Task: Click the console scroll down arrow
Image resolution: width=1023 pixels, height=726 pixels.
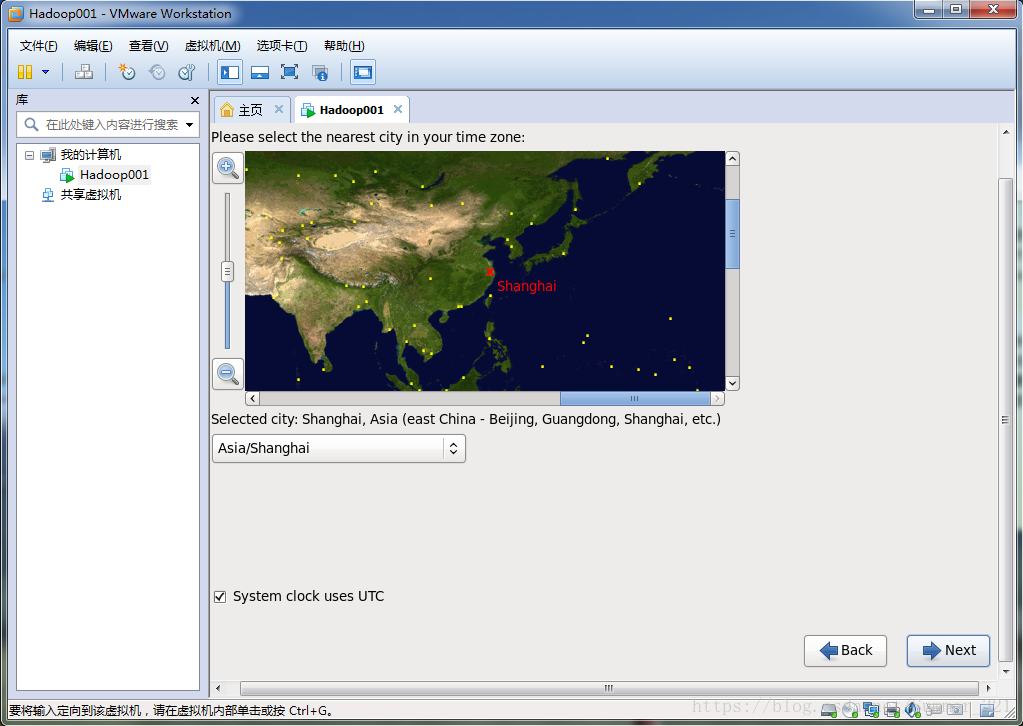Action: [x=1005, y=671]
